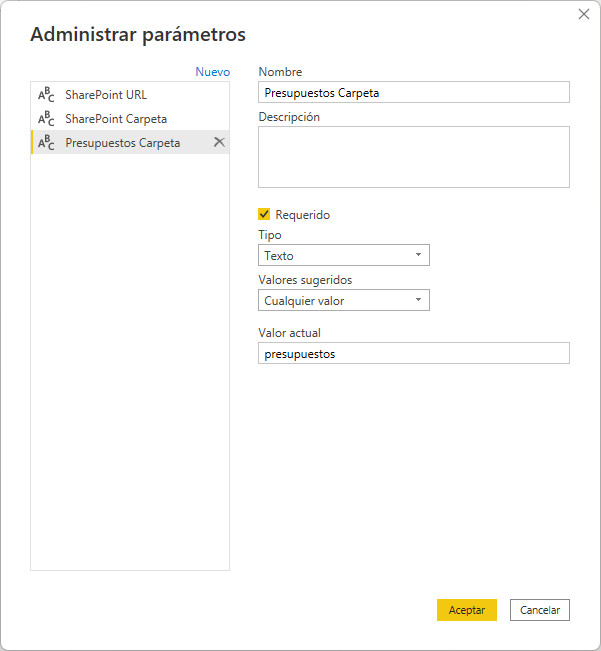Image resolution: width=601 pixels, height=651 pixels.
Task: Click the ABC type icon beside SharePoint URL
Action: tap(46, 95)
